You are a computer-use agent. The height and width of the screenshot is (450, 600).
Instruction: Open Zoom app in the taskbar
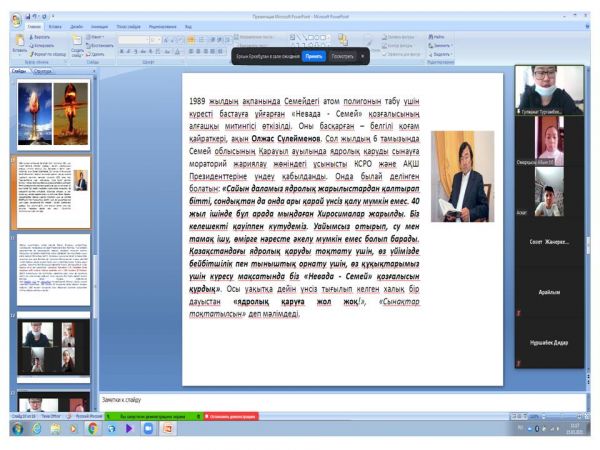[148, 428]
